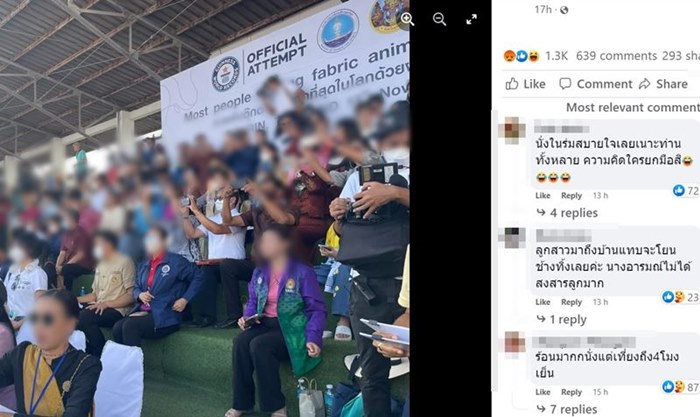Reply to the third comment
This screenshot has width=700, height=417.
[x=571, y=392]
